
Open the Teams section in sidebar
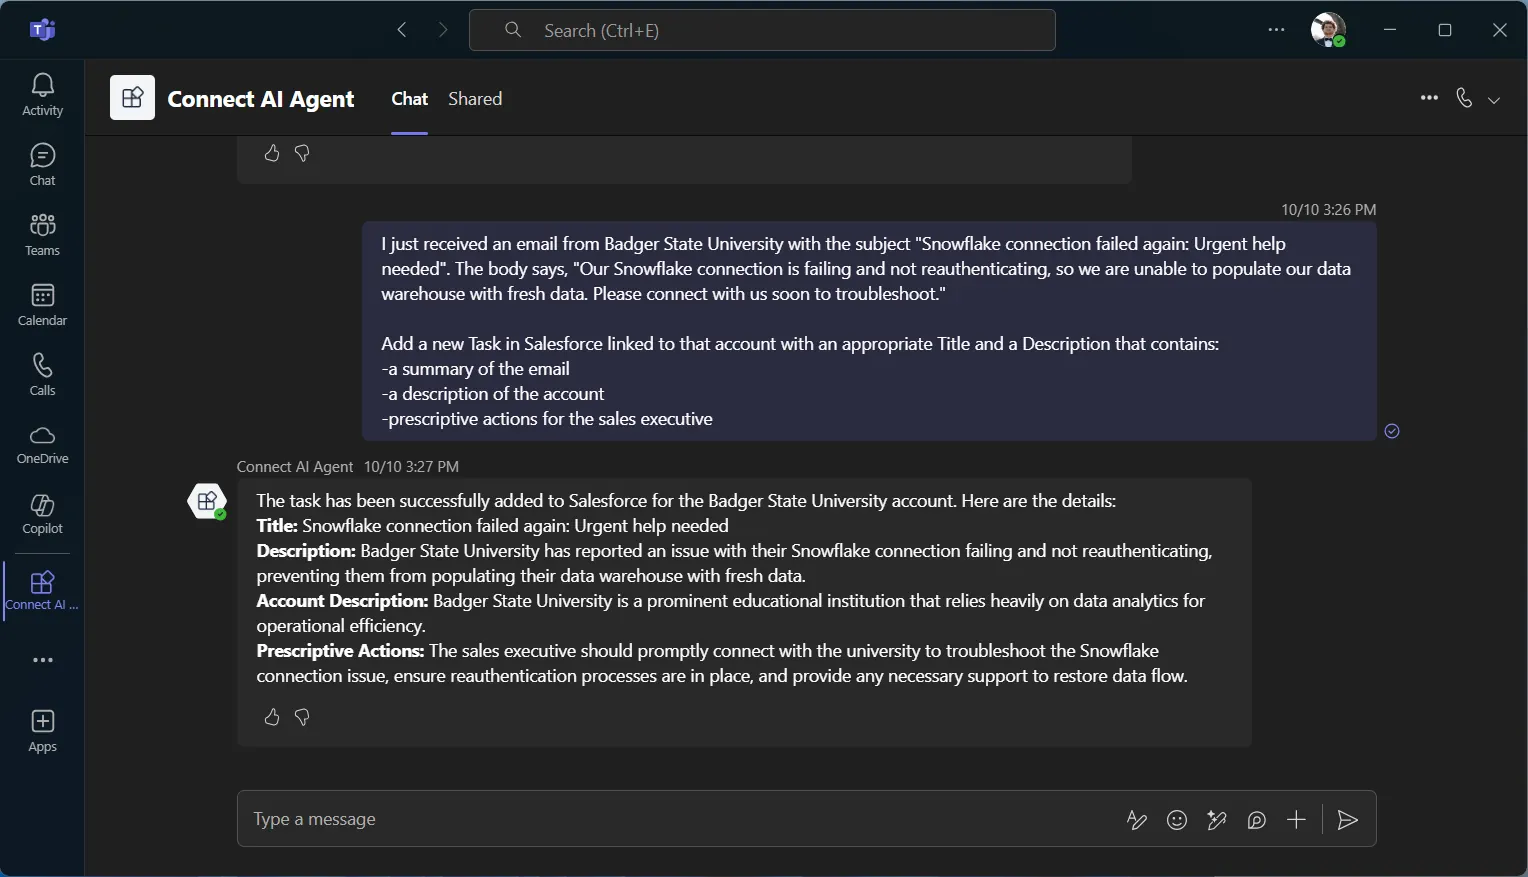42,235
